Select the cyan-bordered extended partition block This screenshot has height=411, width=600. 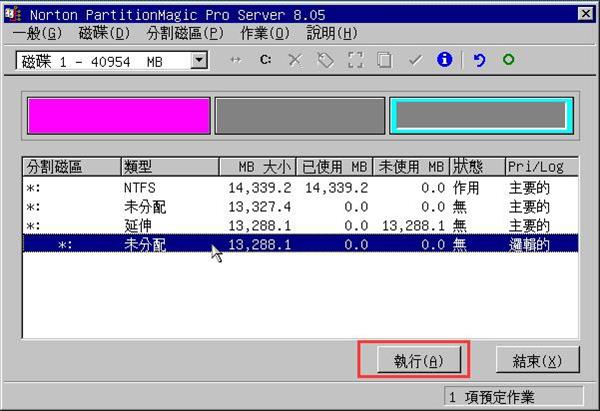click(481, 116)
